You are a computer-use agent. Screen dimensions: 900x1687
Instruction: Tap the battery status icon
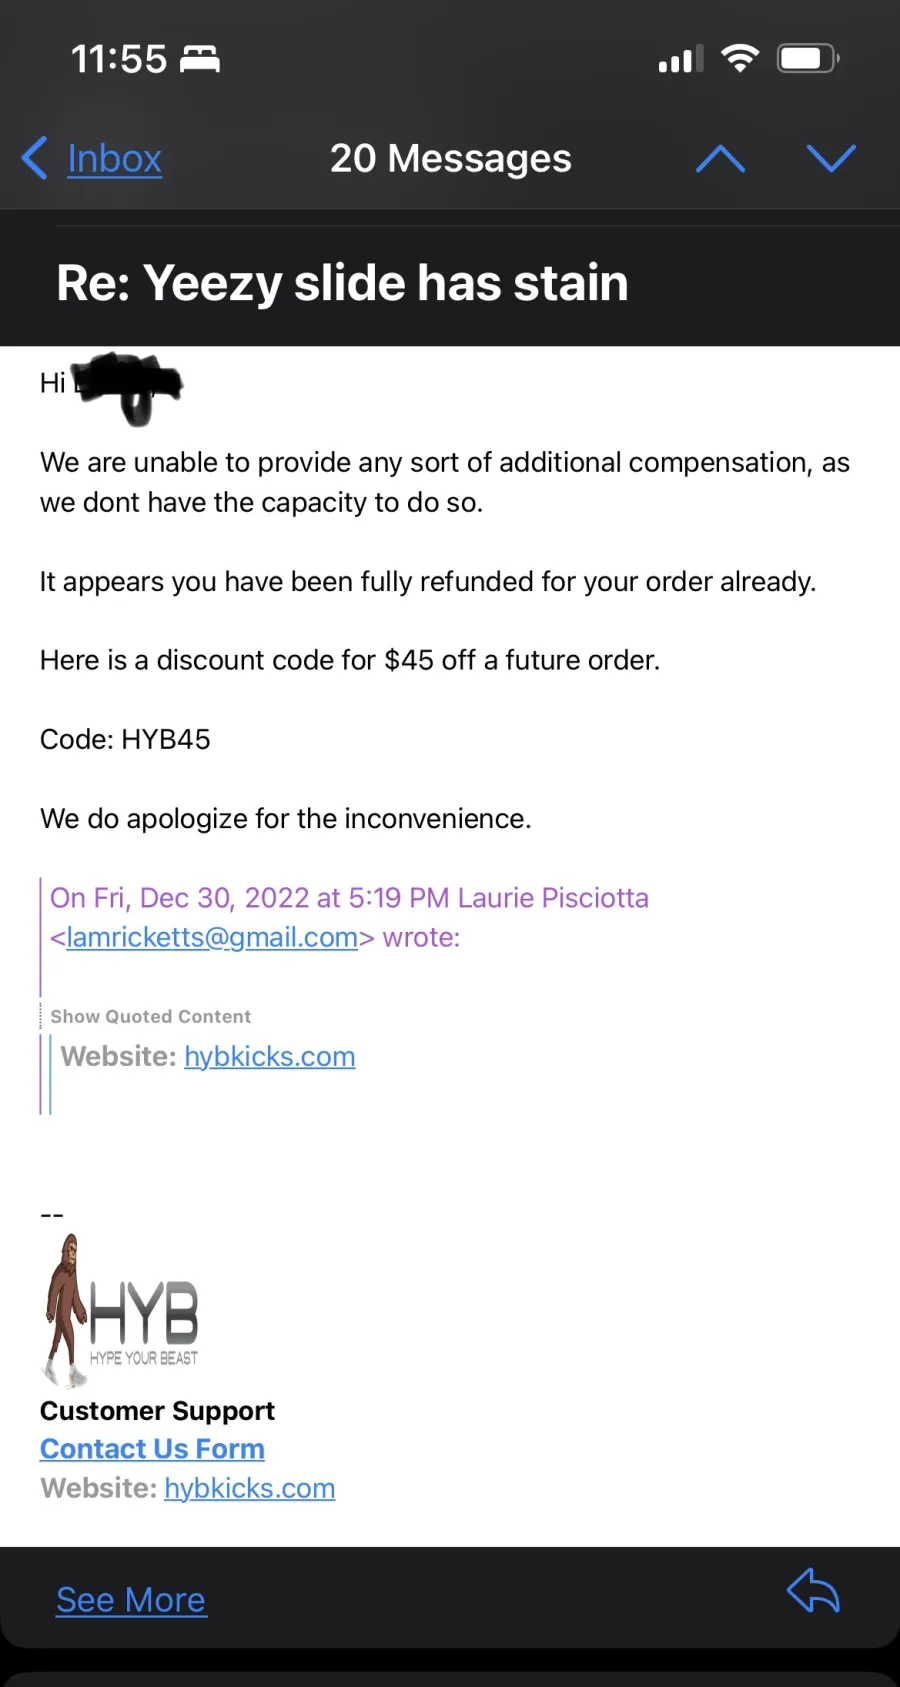809,58
